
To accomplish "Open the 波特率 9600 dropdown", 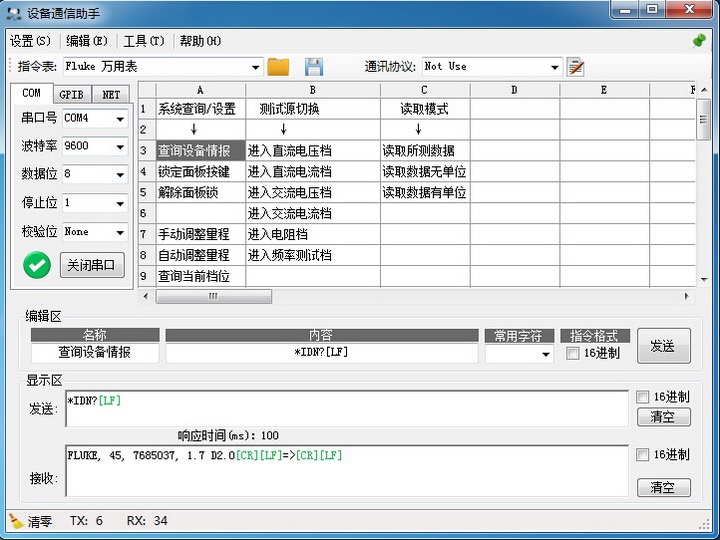I will [x=120, y=147].
